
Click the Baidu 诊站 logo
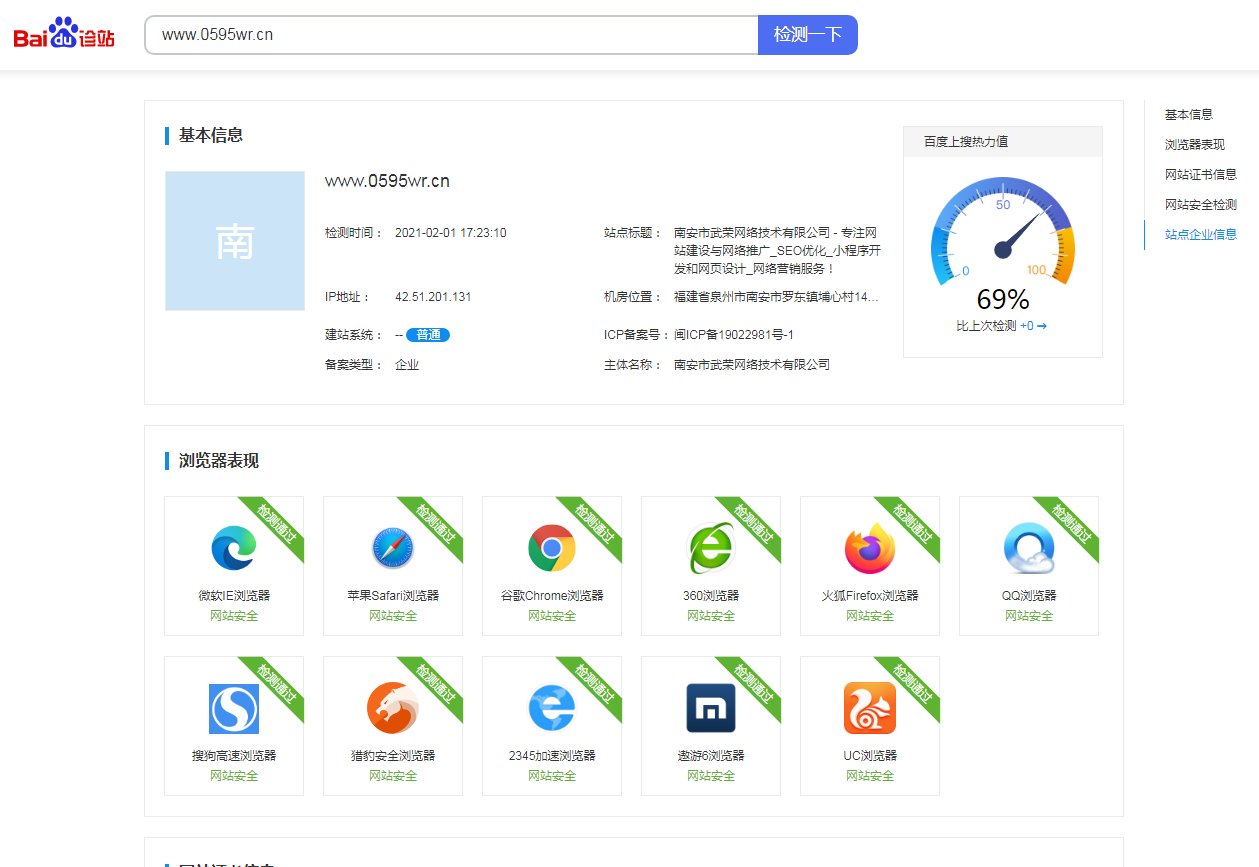tap(62, 33)
